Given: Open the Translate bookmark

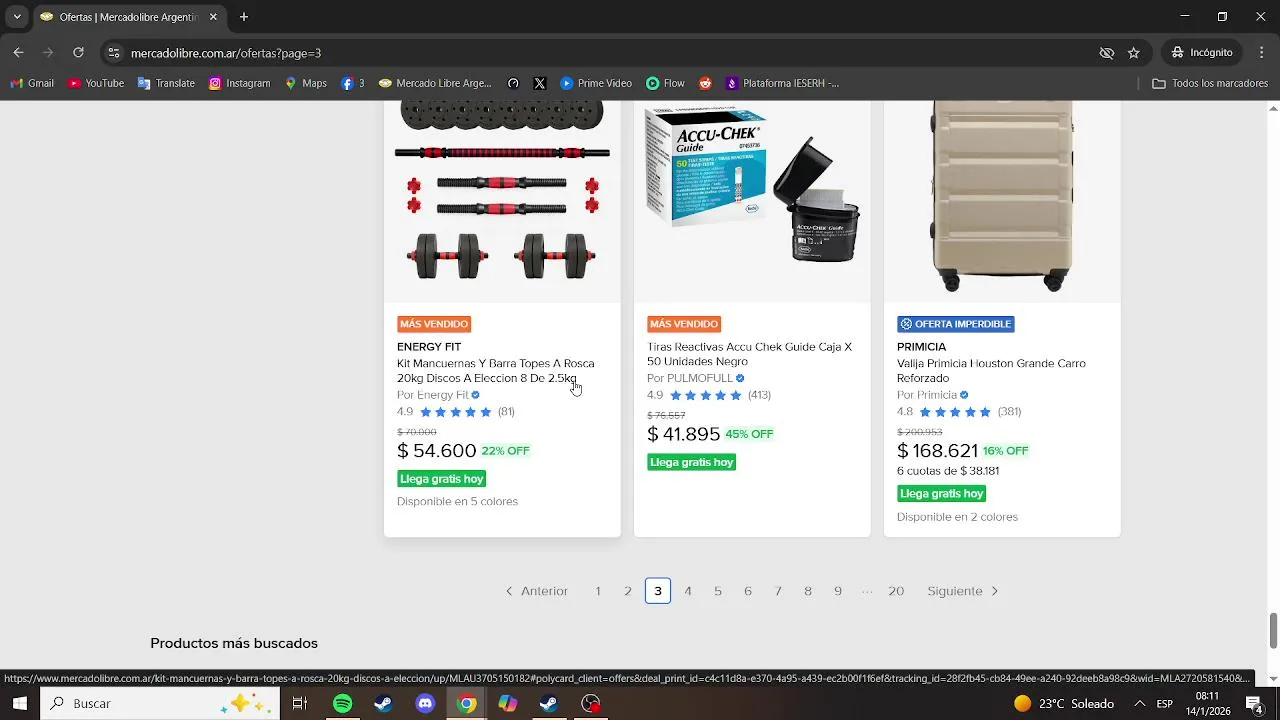Looking at the screenshot, I should click(166, 83).
